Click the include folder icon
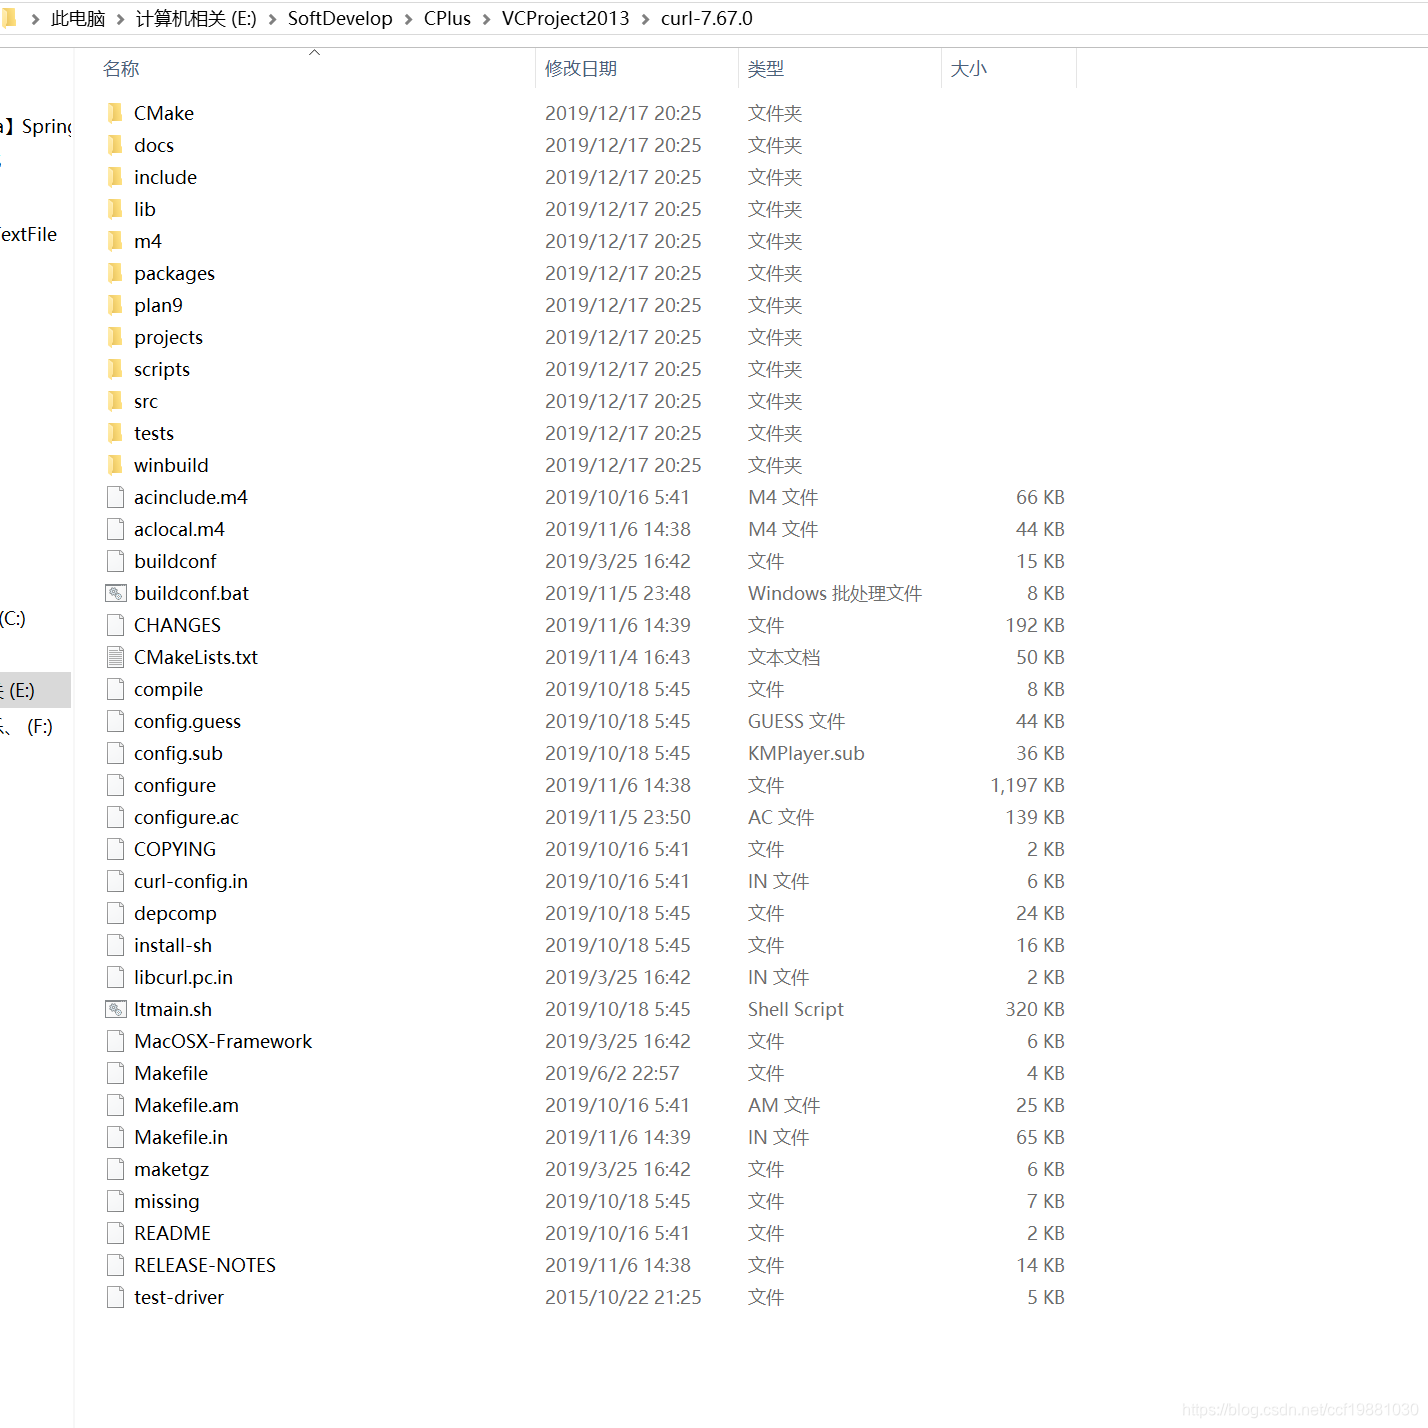This screenshot has height=1428, width=1428. [x=115, y=177]
